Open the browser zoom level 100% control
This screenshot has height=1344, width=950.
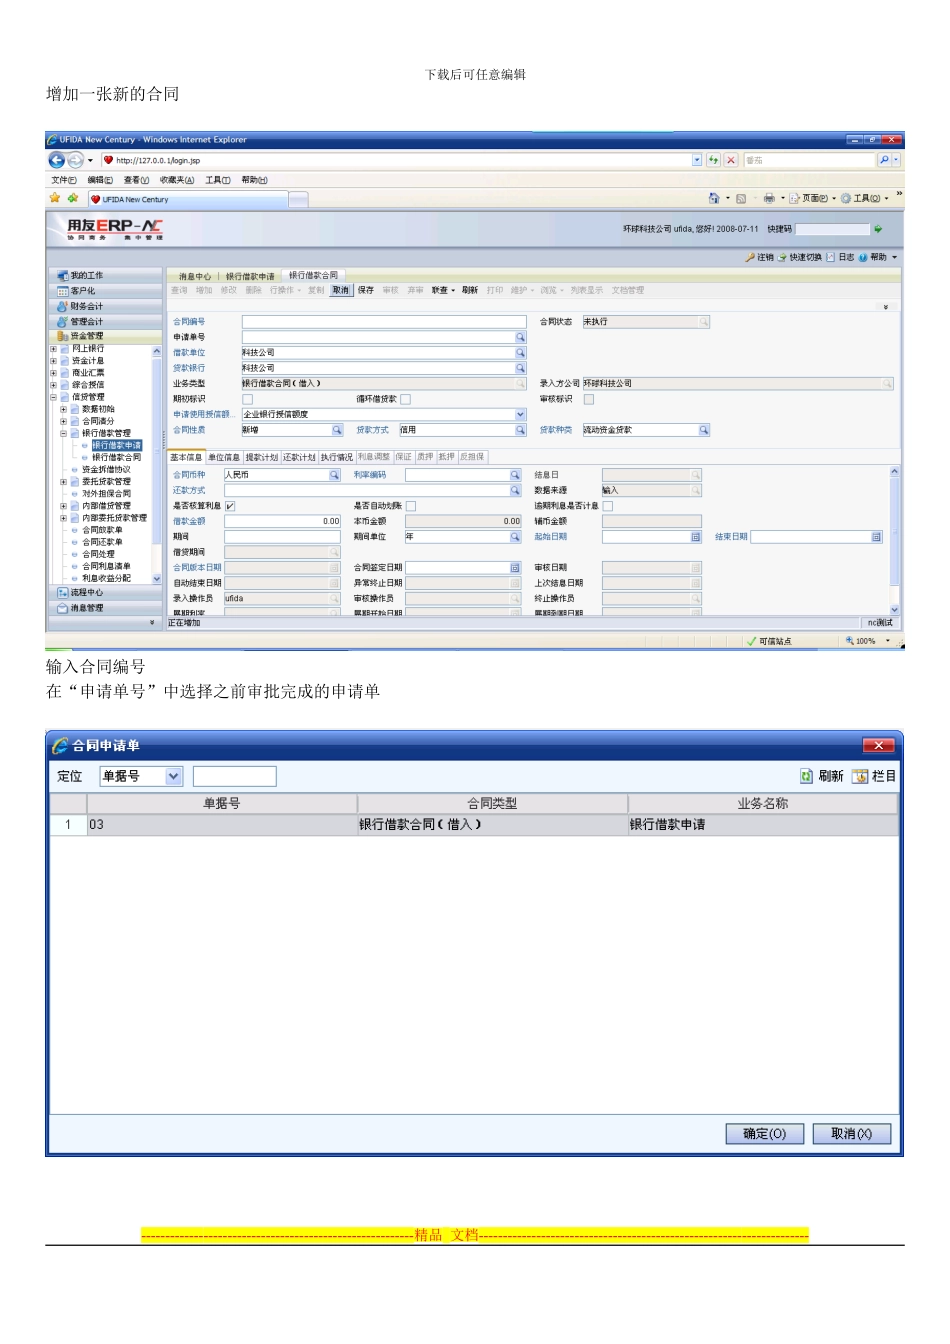[x=867, y=641]
